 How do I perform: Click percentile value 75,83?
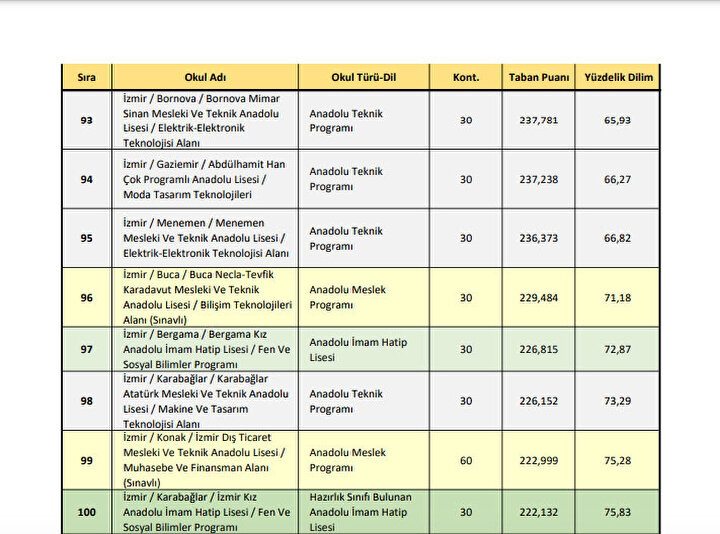point(618,512)
